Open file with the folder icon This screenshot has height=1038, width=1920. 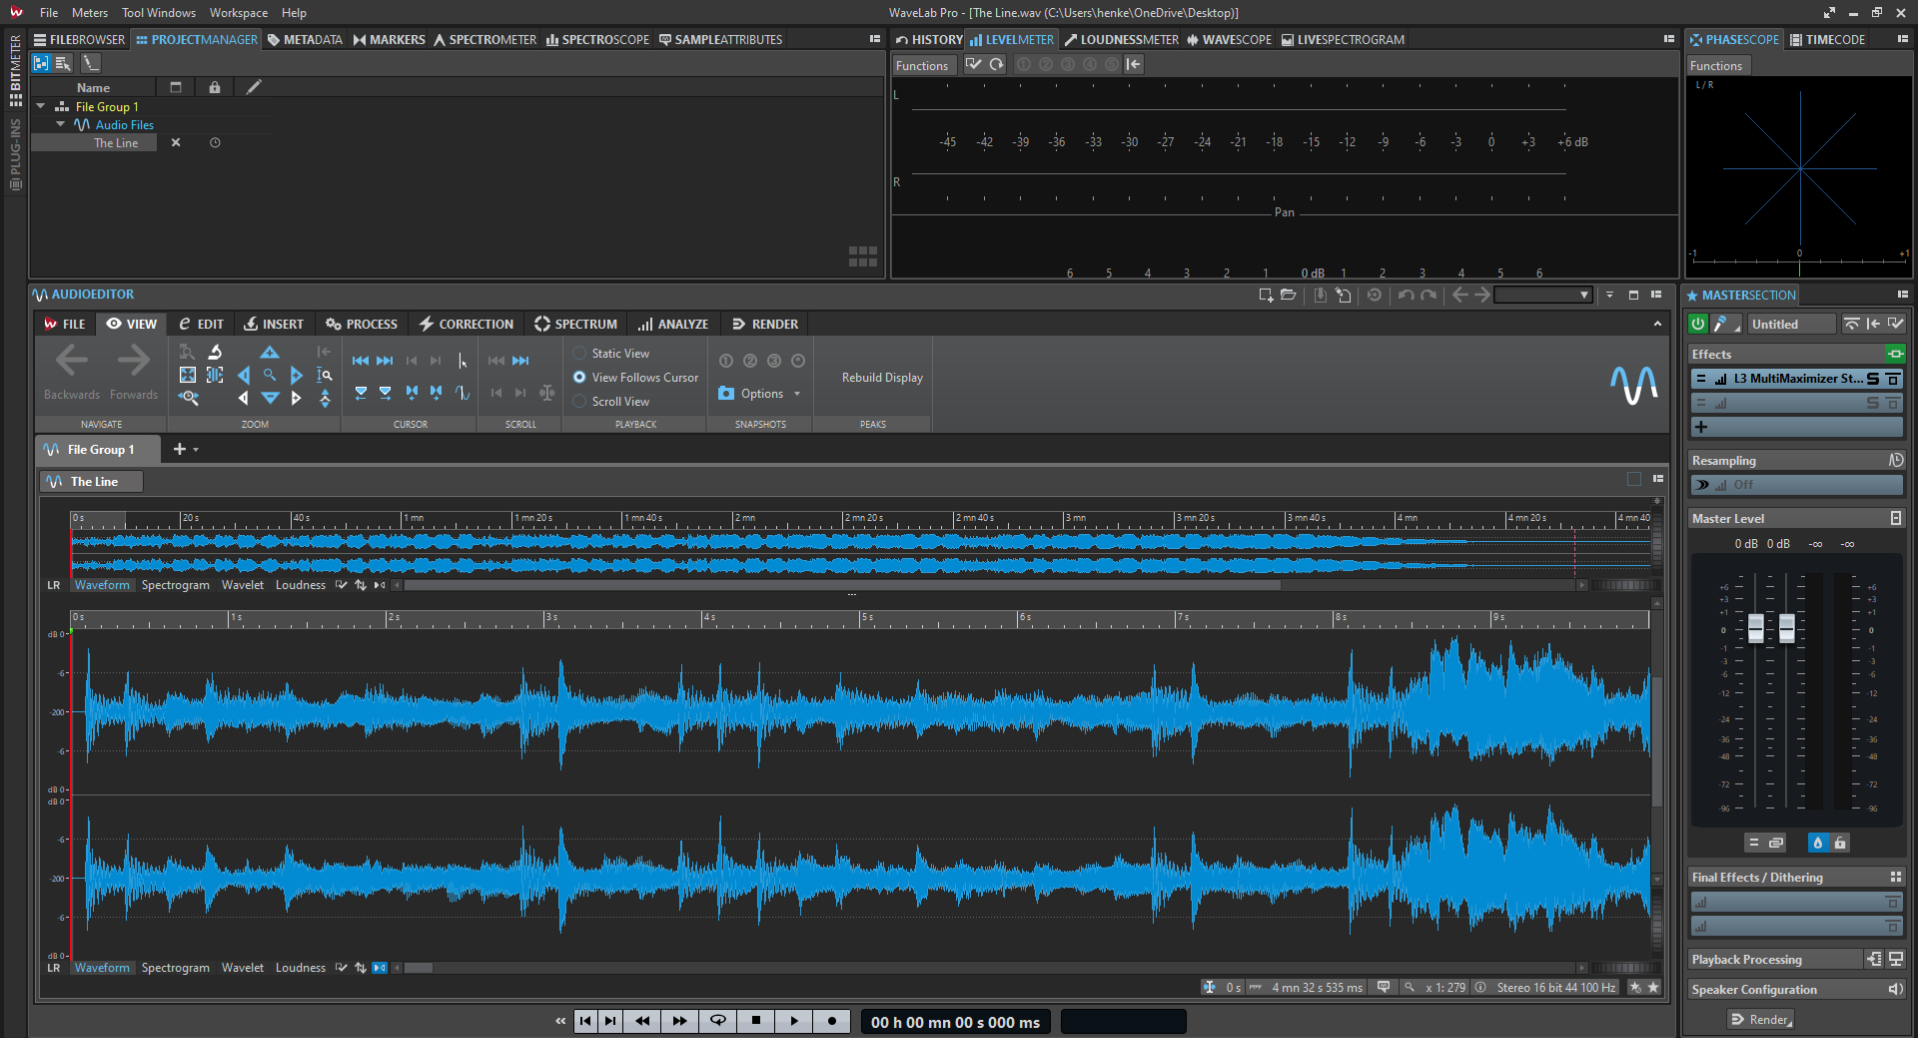click(1288, 295)
